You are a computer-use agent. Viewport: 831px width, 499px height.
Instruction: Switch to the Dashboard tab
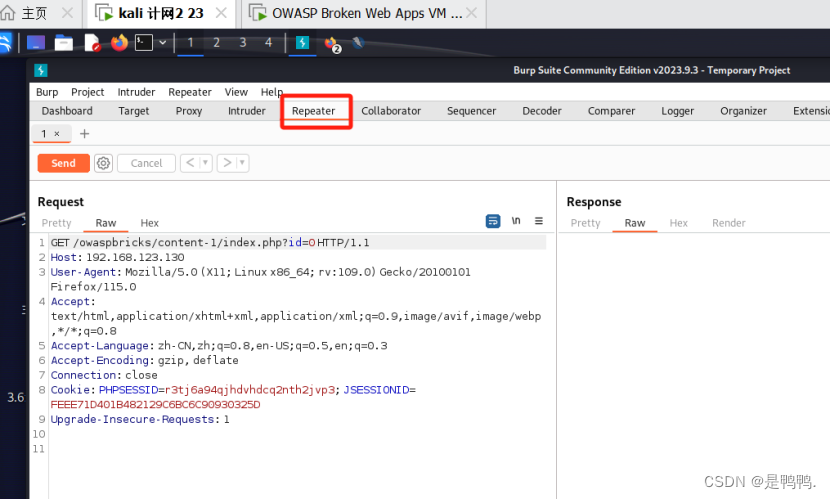click(67, 111)
